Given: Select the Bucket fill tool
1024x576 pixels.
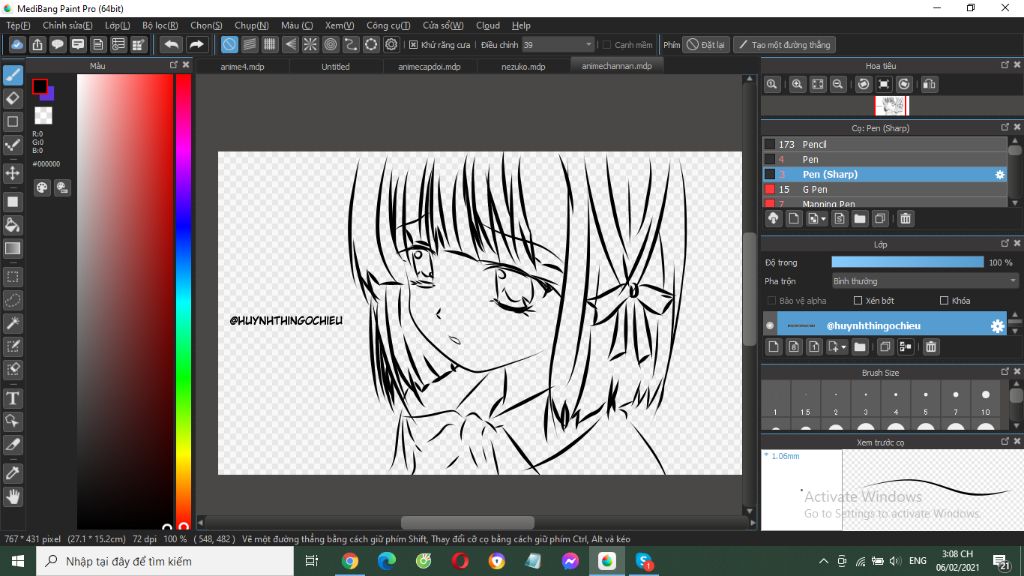Looking at the screenshot, I should tap(13, 225).
